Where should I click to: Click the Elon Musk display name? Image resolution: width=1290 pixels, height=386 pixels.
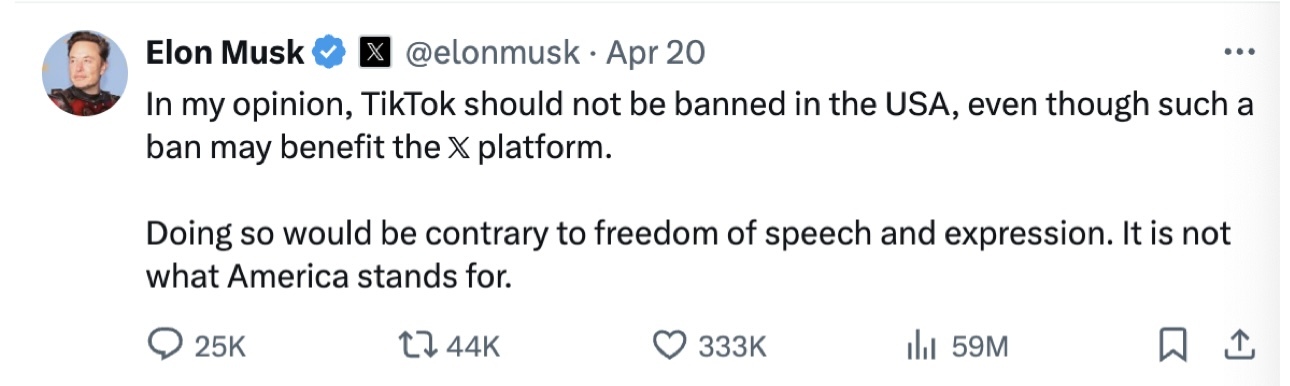click(x=224, y=52)
